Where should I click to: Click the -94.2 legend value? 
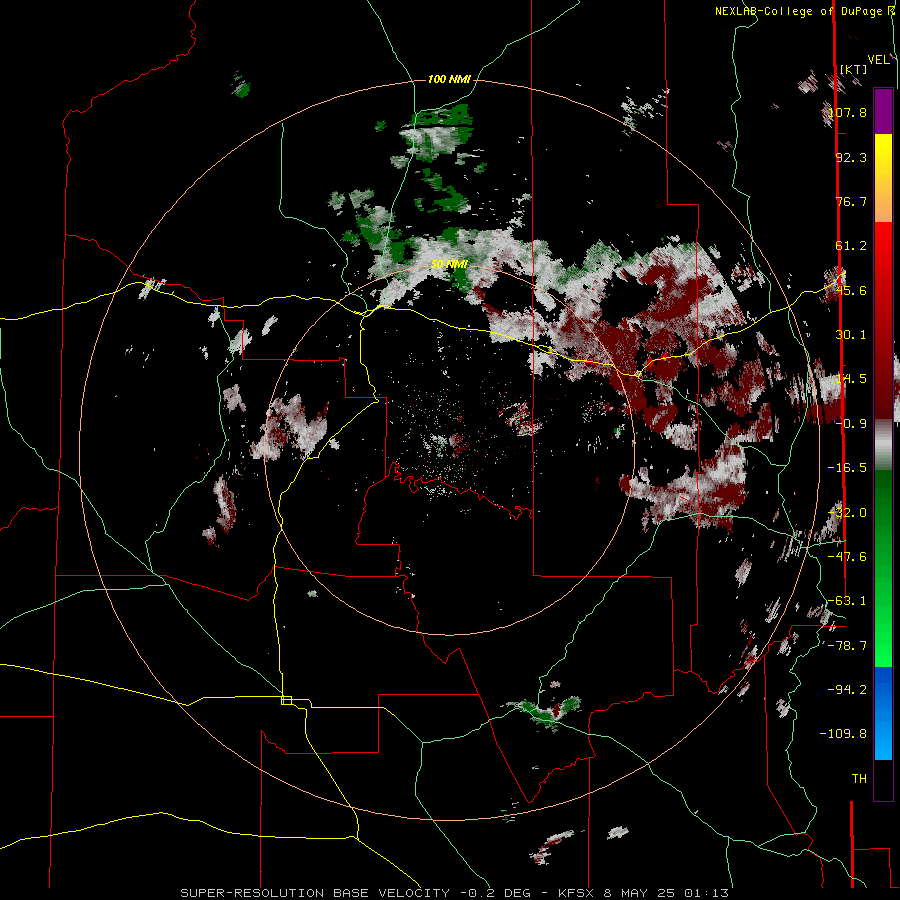click(x=847, y=690)
